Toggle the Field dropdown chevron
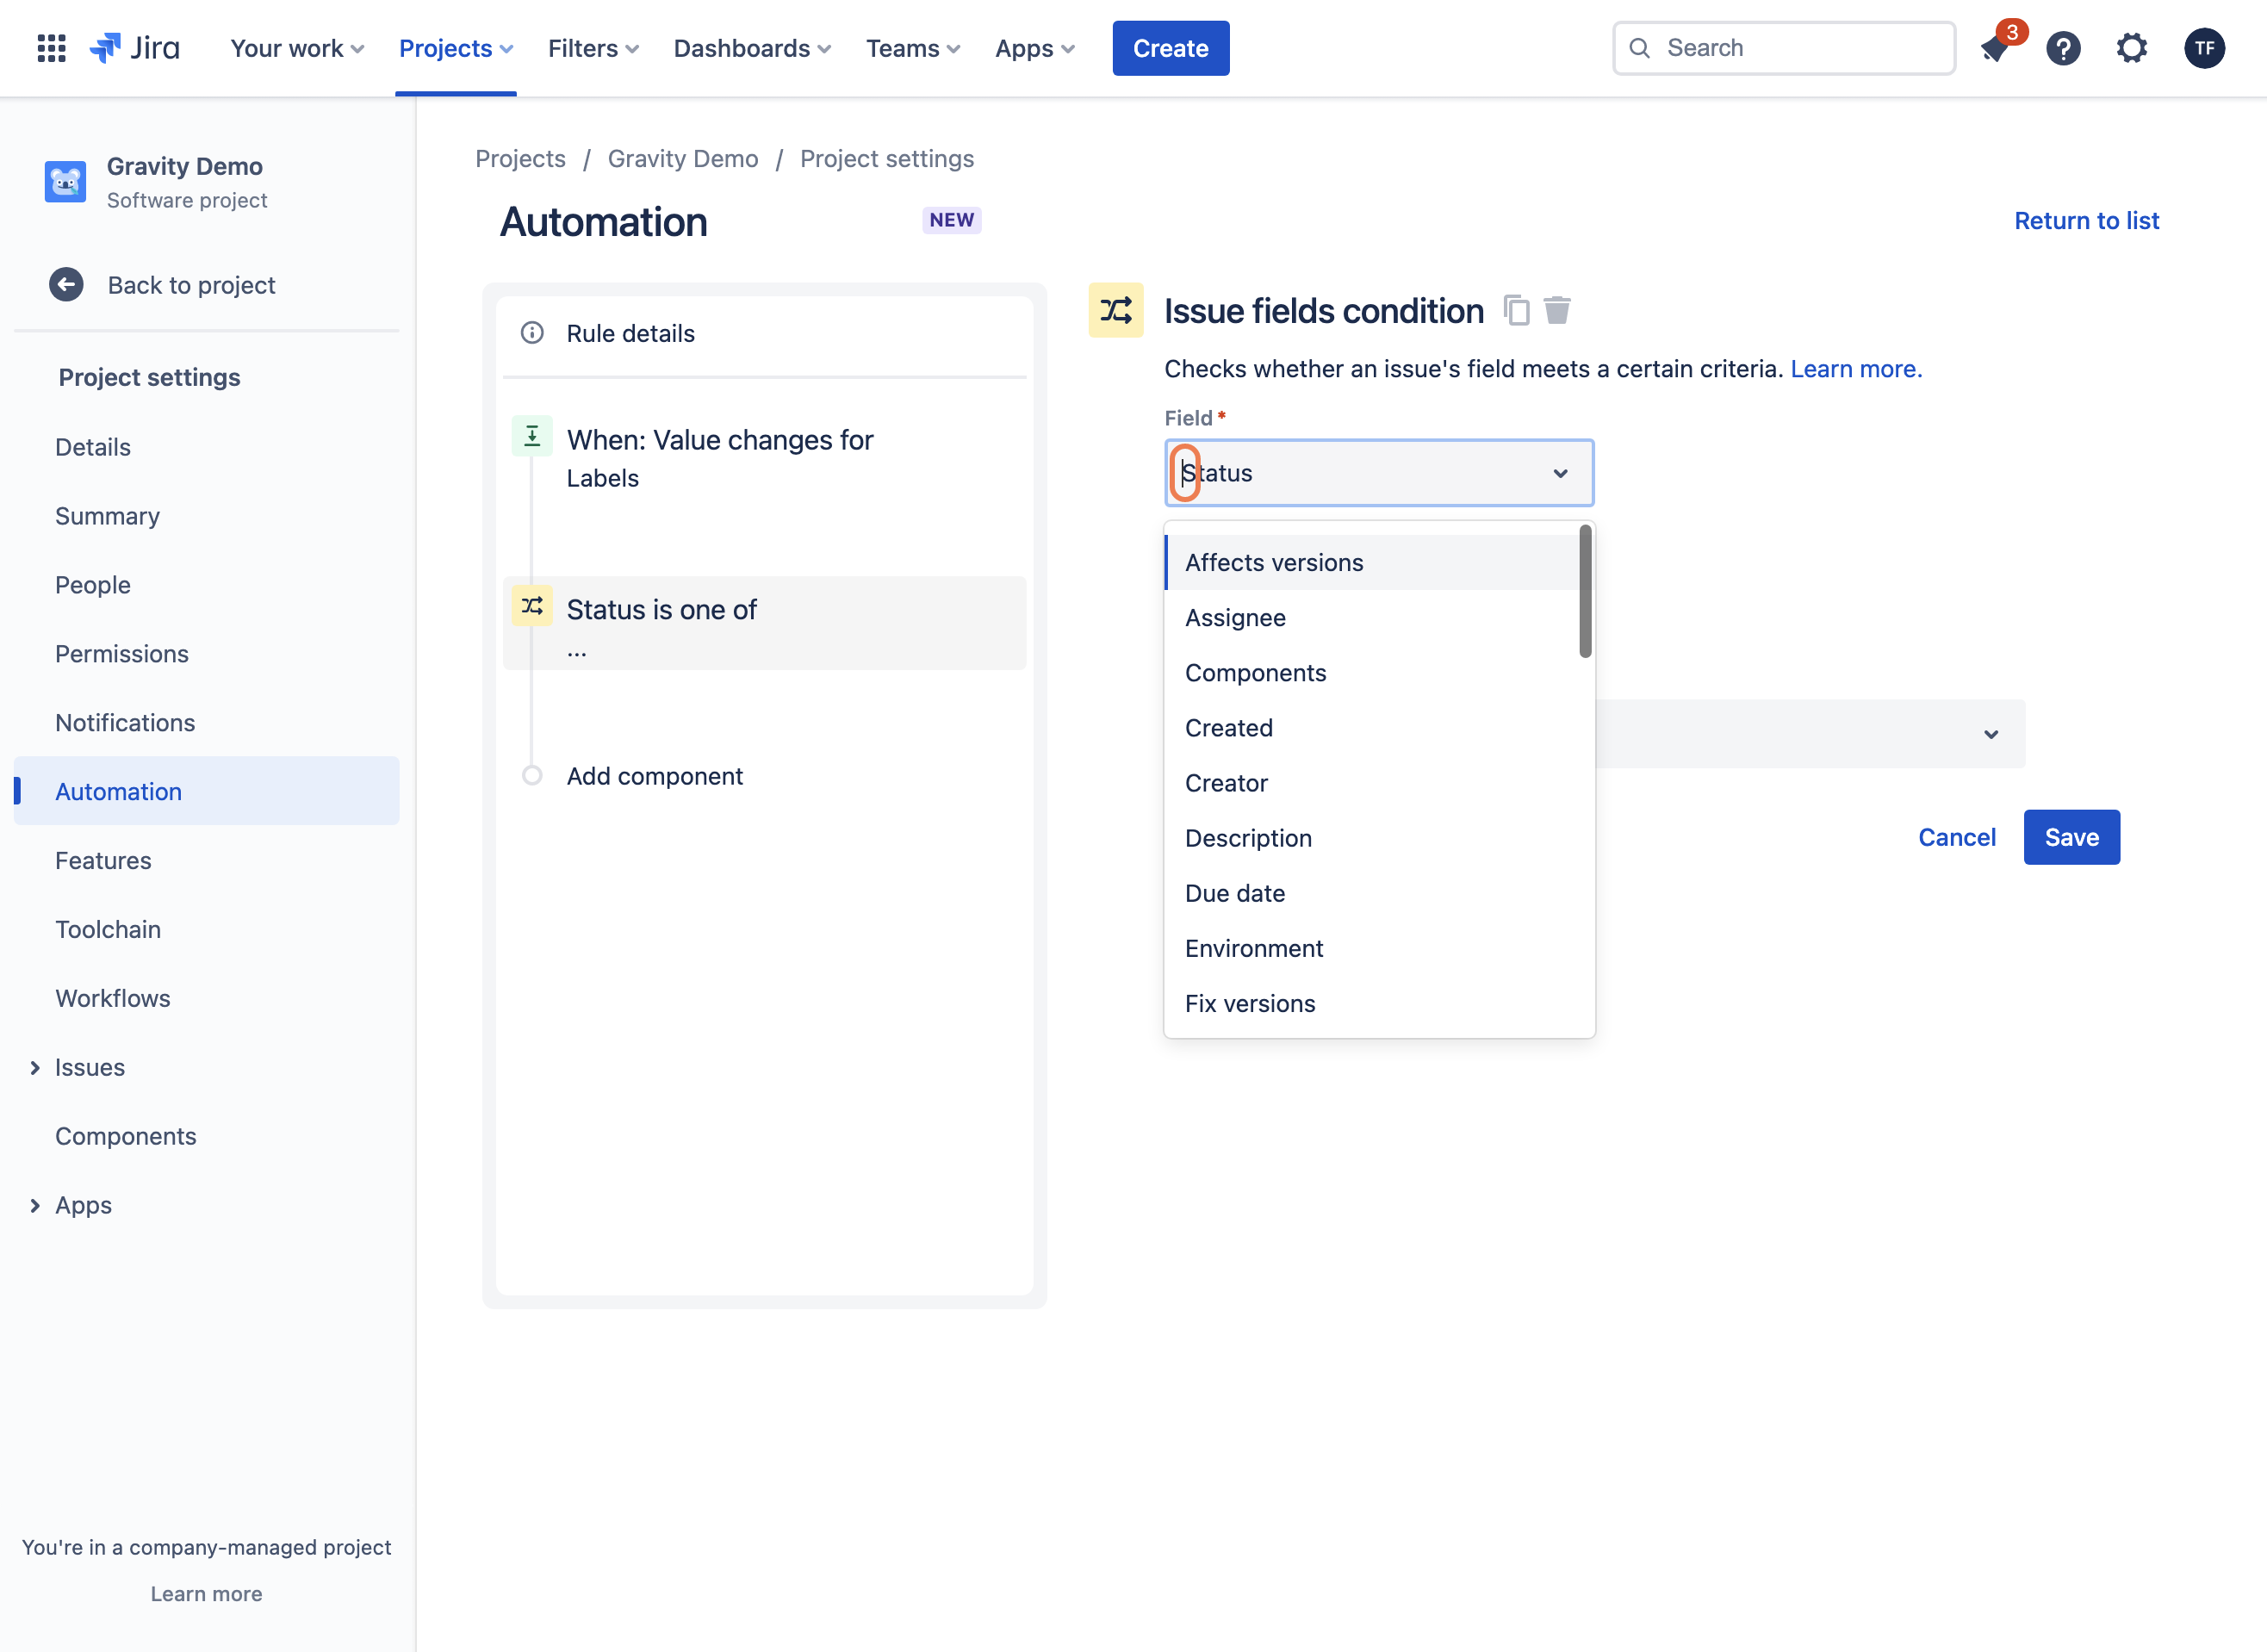The width and height of the screenshot is (2267, 1652). click(1560, 473)
